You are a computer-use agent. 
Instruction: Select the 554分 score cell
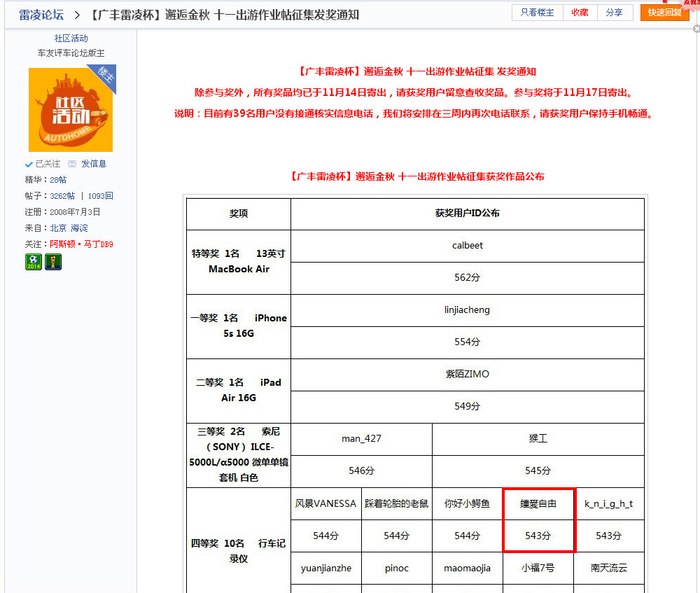pyautogui.click(x=467, y=342)
